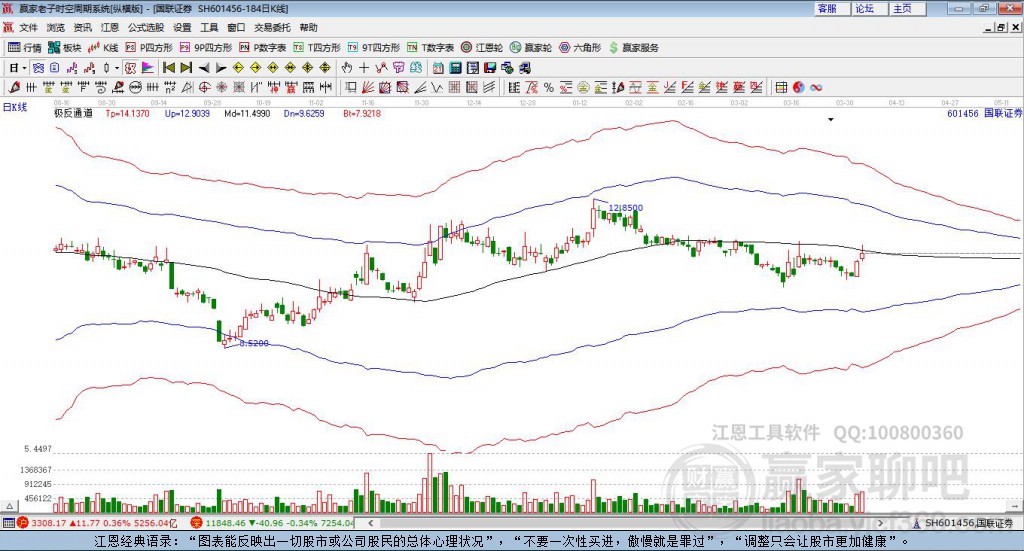Open the 六角形 hexagon tool
1024x551 pixels.
(580, 48)
